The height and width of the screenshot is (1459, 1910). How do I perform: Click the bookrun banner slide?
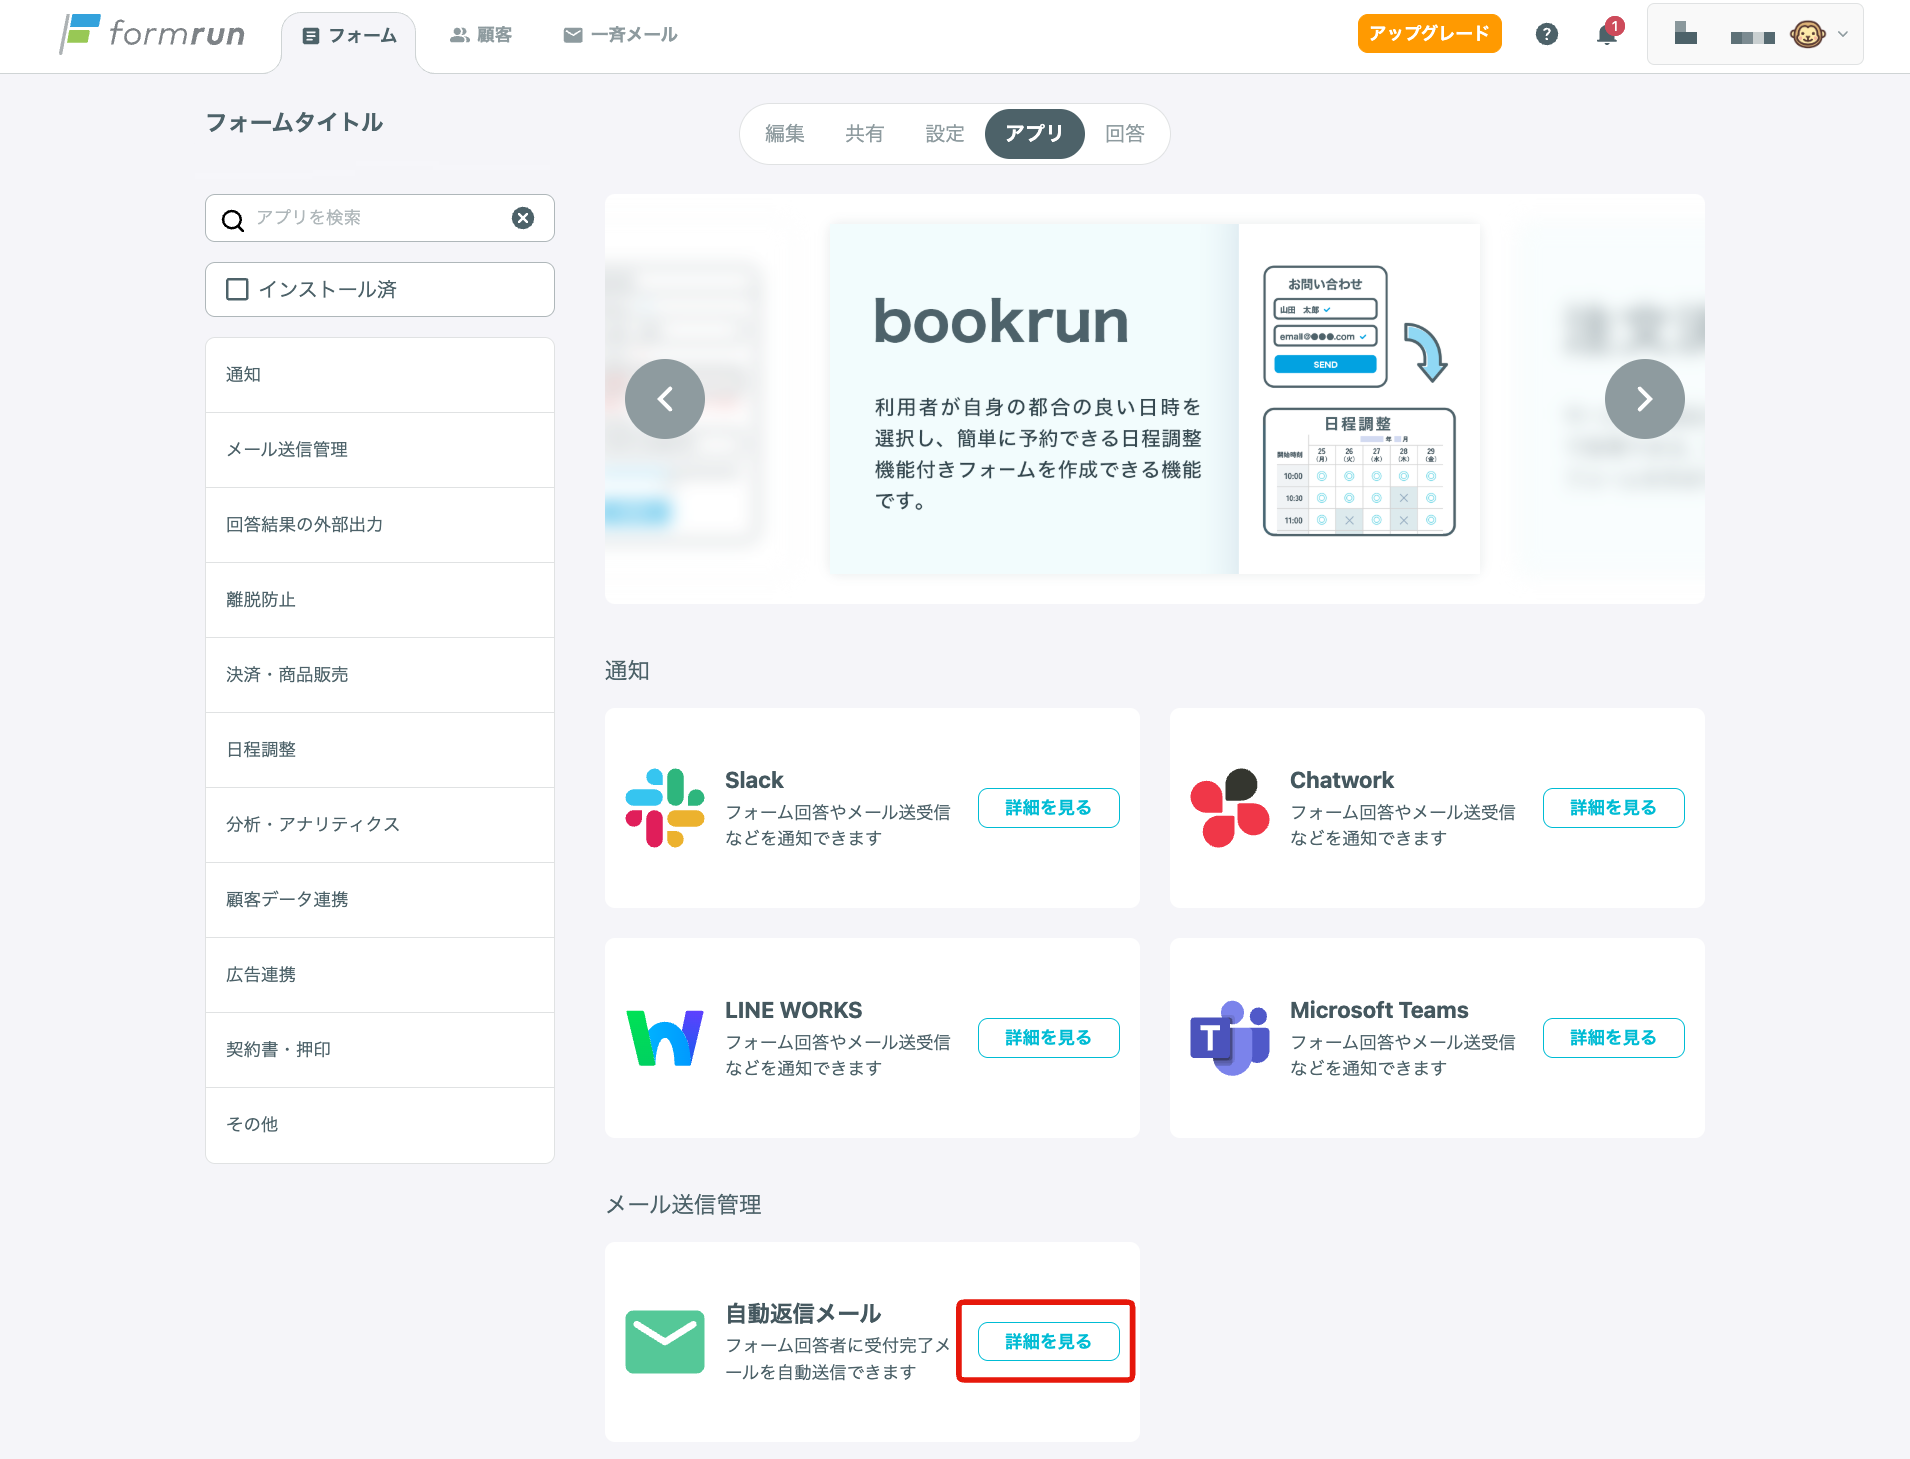pyautogui.click(x=1154, y=399)
